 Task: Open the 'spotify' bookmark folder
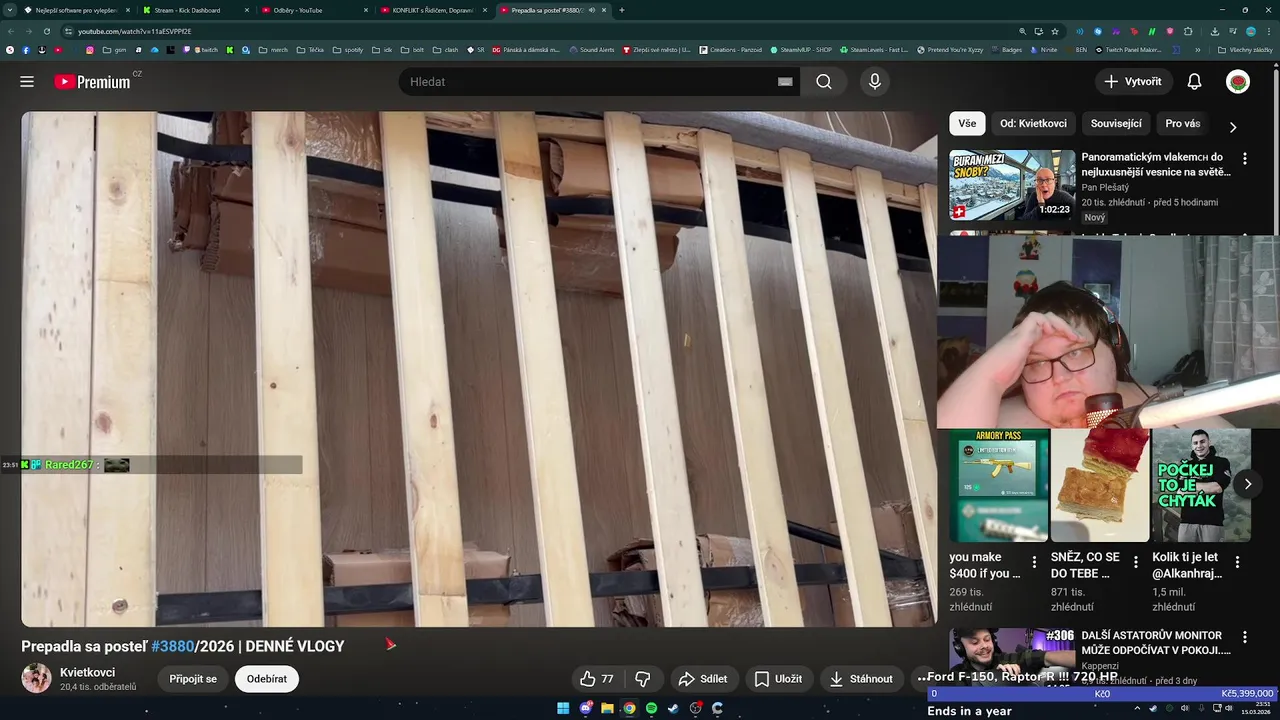(348, 49)
